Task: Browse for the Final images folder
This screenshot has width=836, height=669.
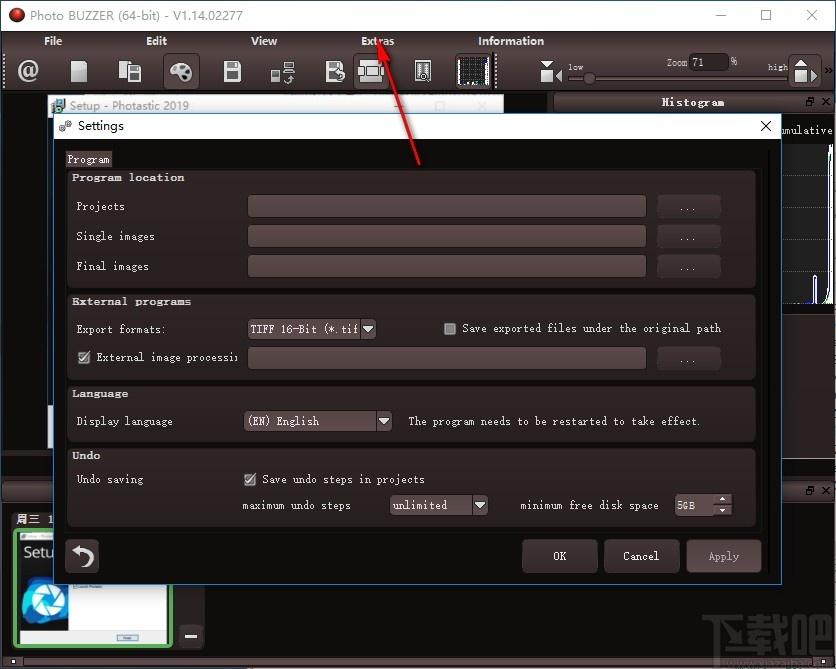Action: (688, 266)
